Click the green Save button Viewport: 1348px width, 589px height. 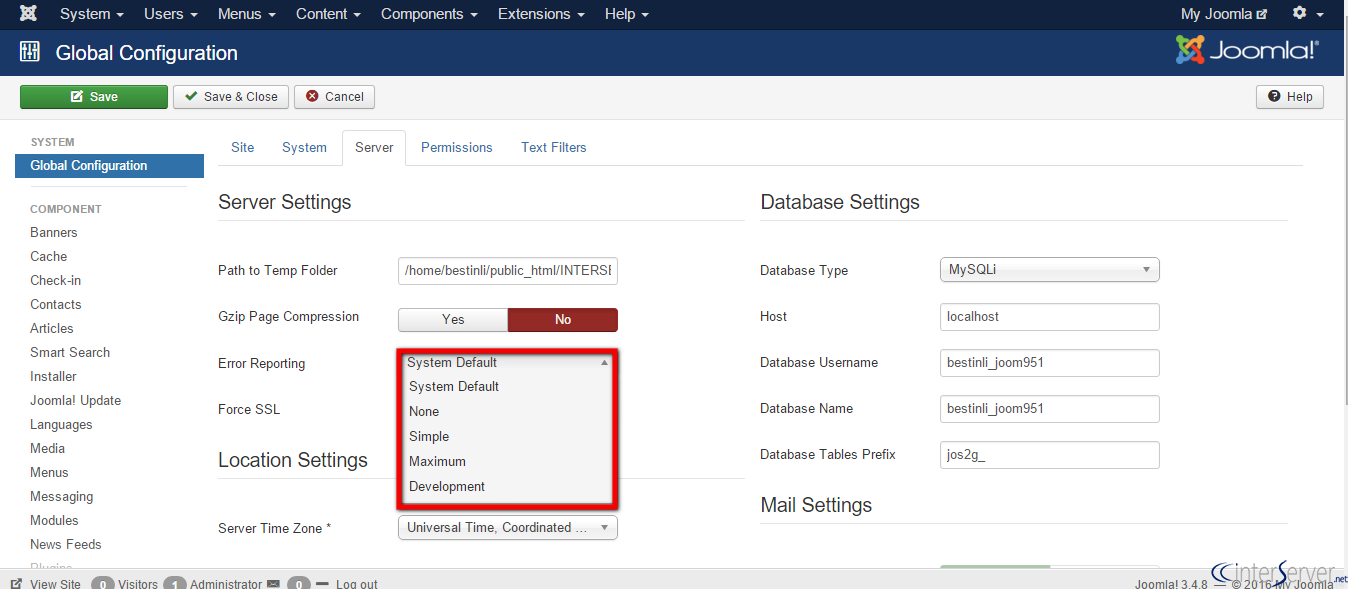pyautogui.click(x=94, y=97)
